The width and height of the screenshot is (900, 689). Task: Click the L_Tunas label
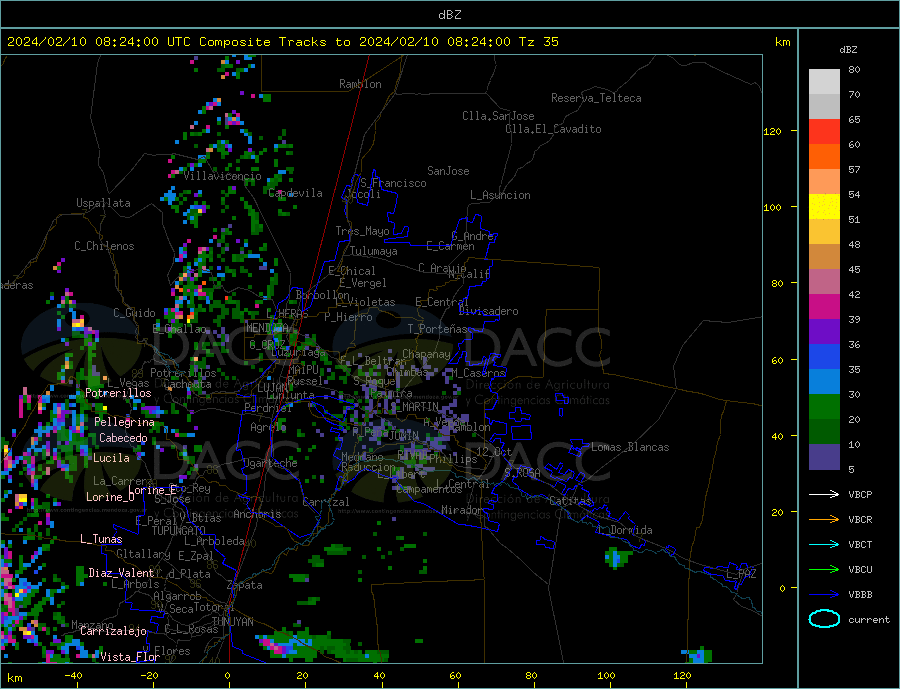pos(101,539)
